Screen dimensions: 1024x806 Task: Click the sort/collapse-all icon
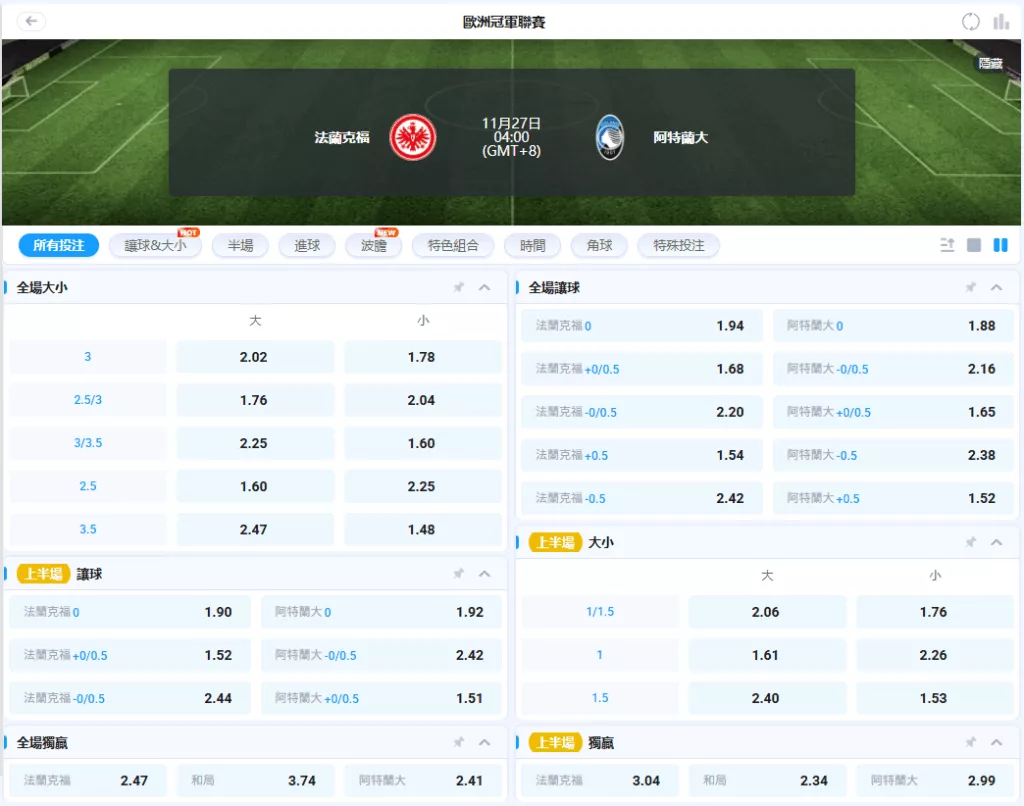point(947,245)
